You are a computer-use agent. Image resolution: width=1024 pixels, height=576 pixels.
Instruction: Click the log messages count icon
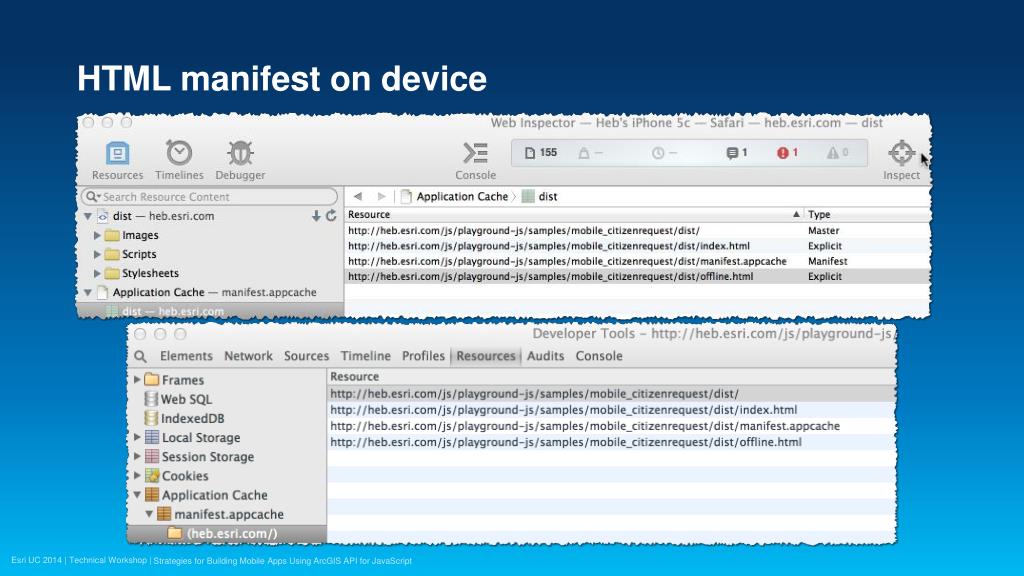(737, 153)
